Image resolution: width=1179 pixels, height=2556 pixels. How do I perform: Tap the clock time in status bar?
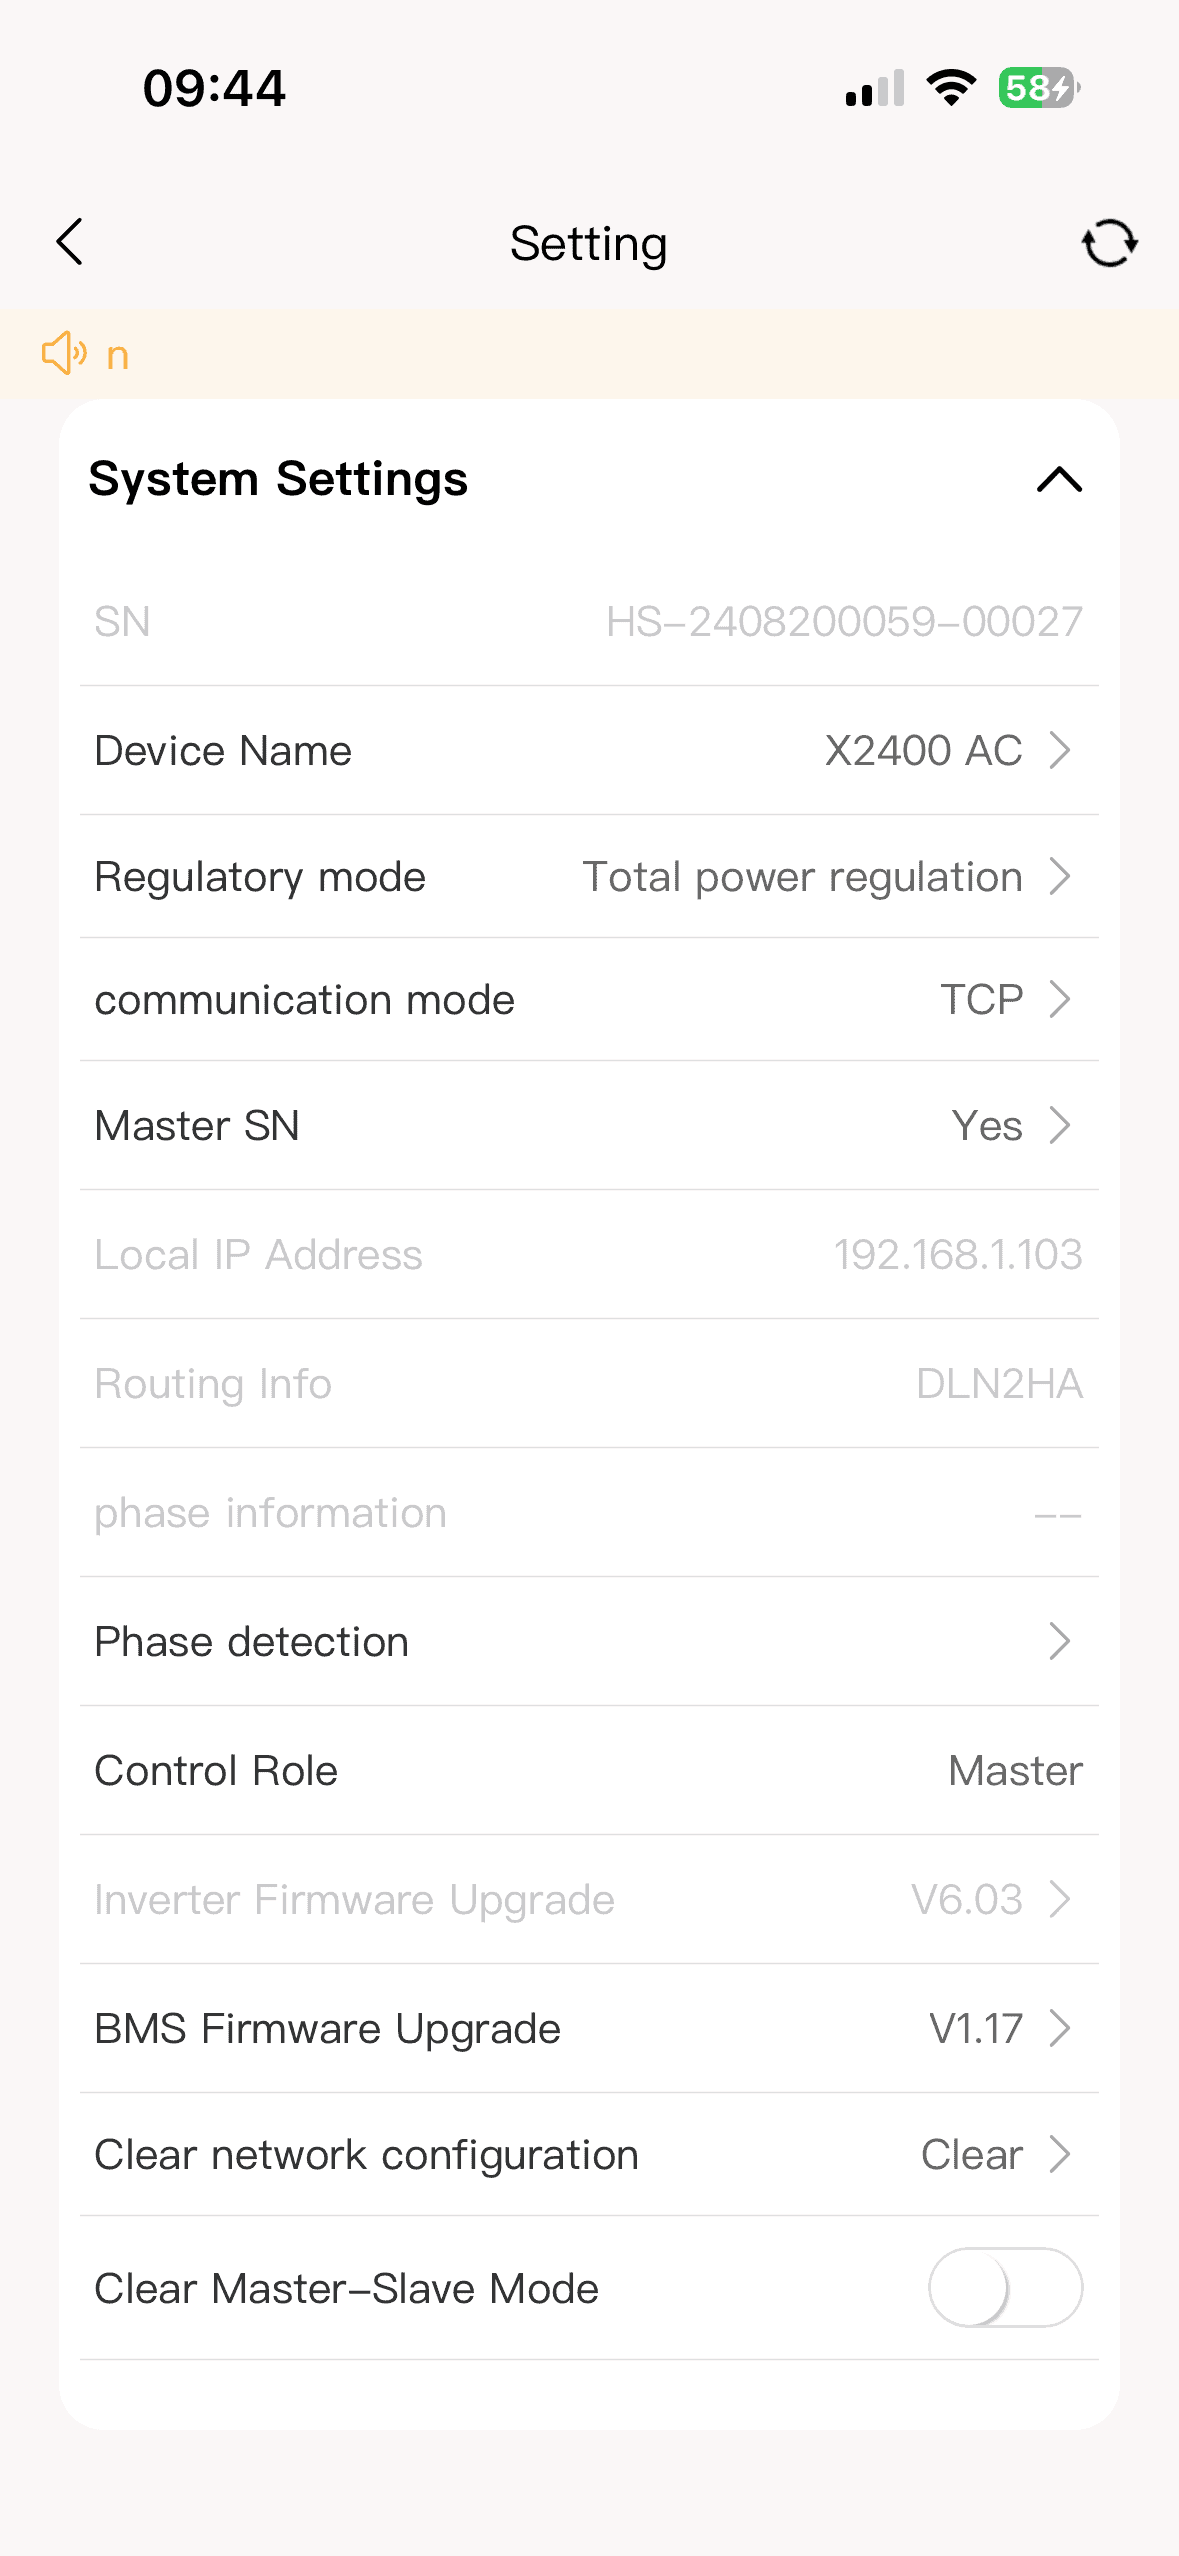click(x=214, y=88)
